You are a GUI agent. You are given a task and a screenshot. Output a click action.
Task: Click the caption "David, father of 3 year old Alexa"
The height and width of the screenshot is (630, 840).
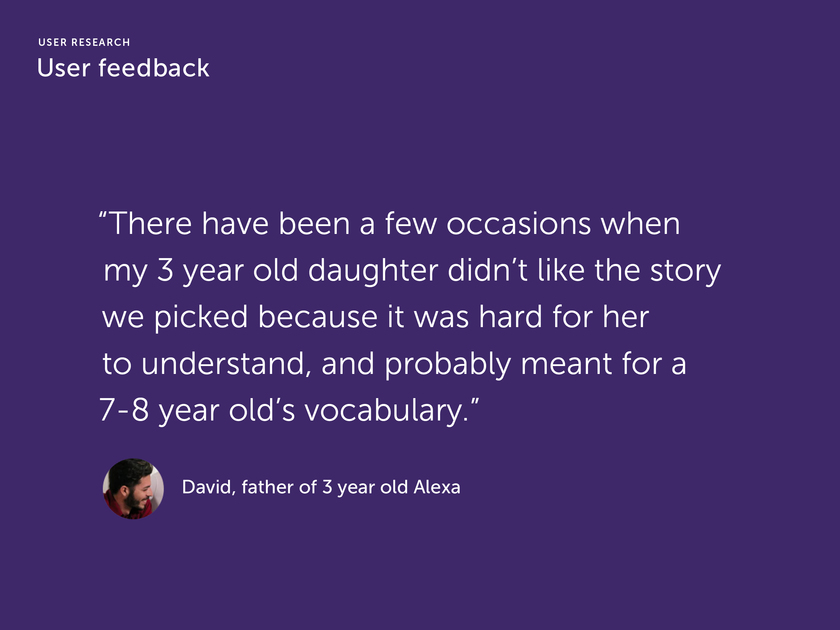[321, 487]
